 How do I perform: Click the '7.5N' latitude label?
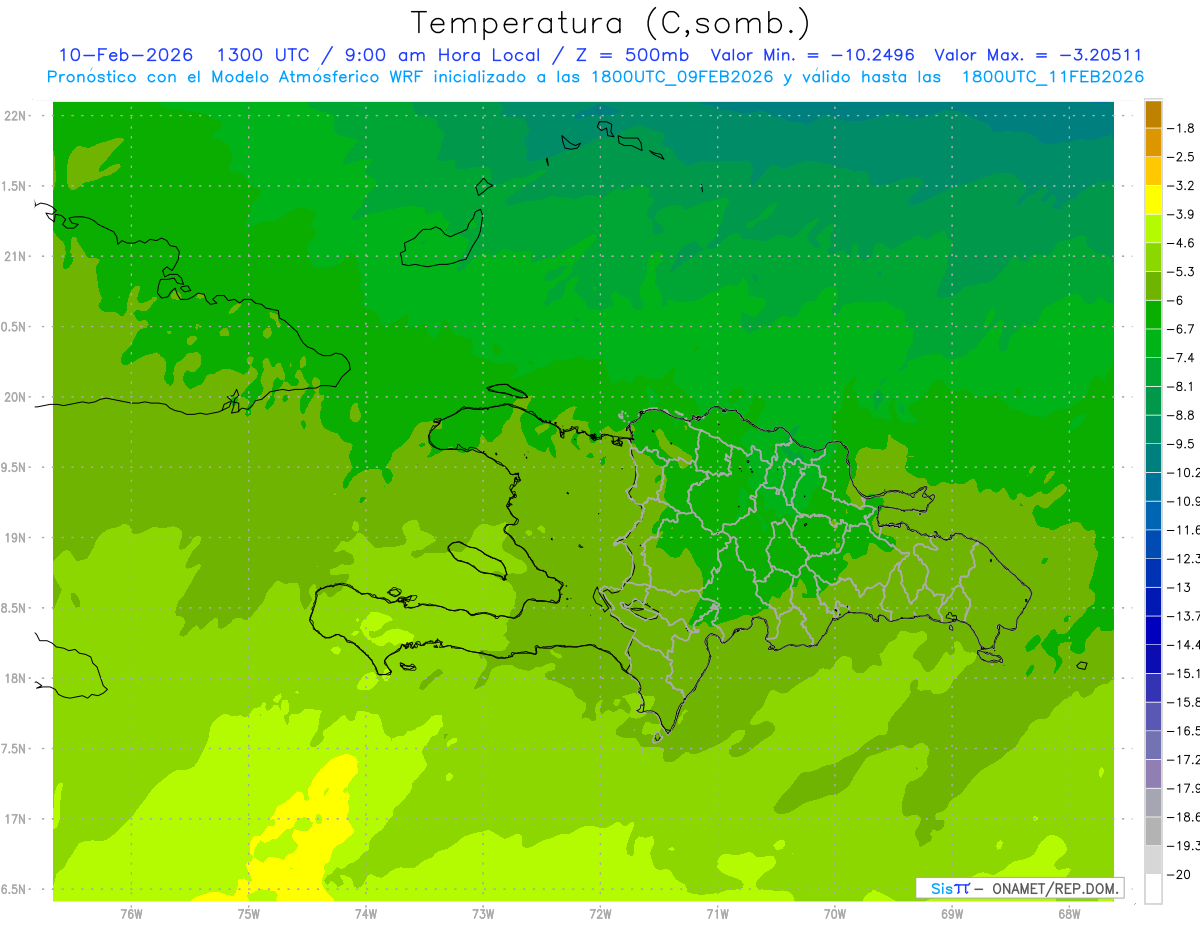(x=16, y=749)
